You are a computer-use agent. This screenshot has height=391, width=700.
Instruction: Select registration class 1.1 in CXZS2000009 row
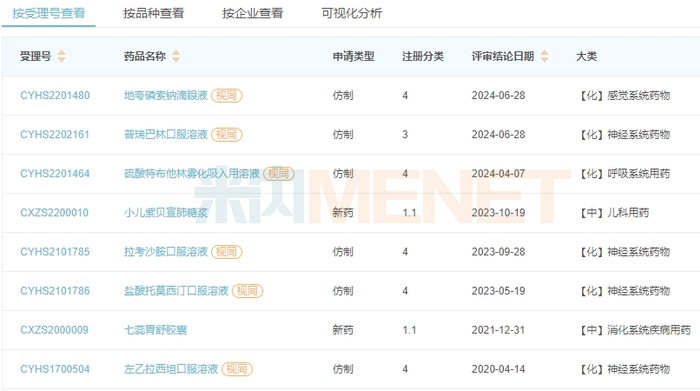409,330
